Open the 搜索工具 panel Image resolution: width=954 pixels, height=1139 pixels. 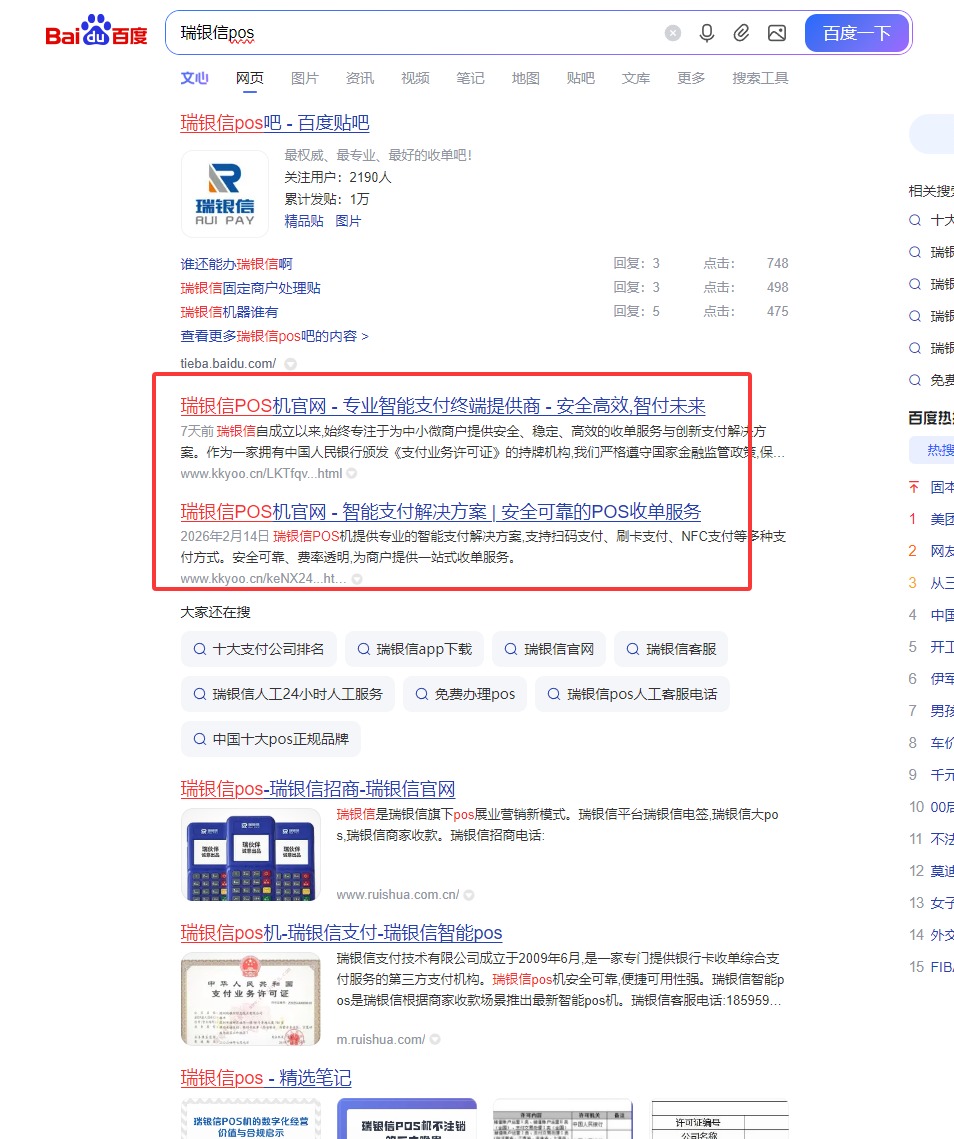[760, 78]
